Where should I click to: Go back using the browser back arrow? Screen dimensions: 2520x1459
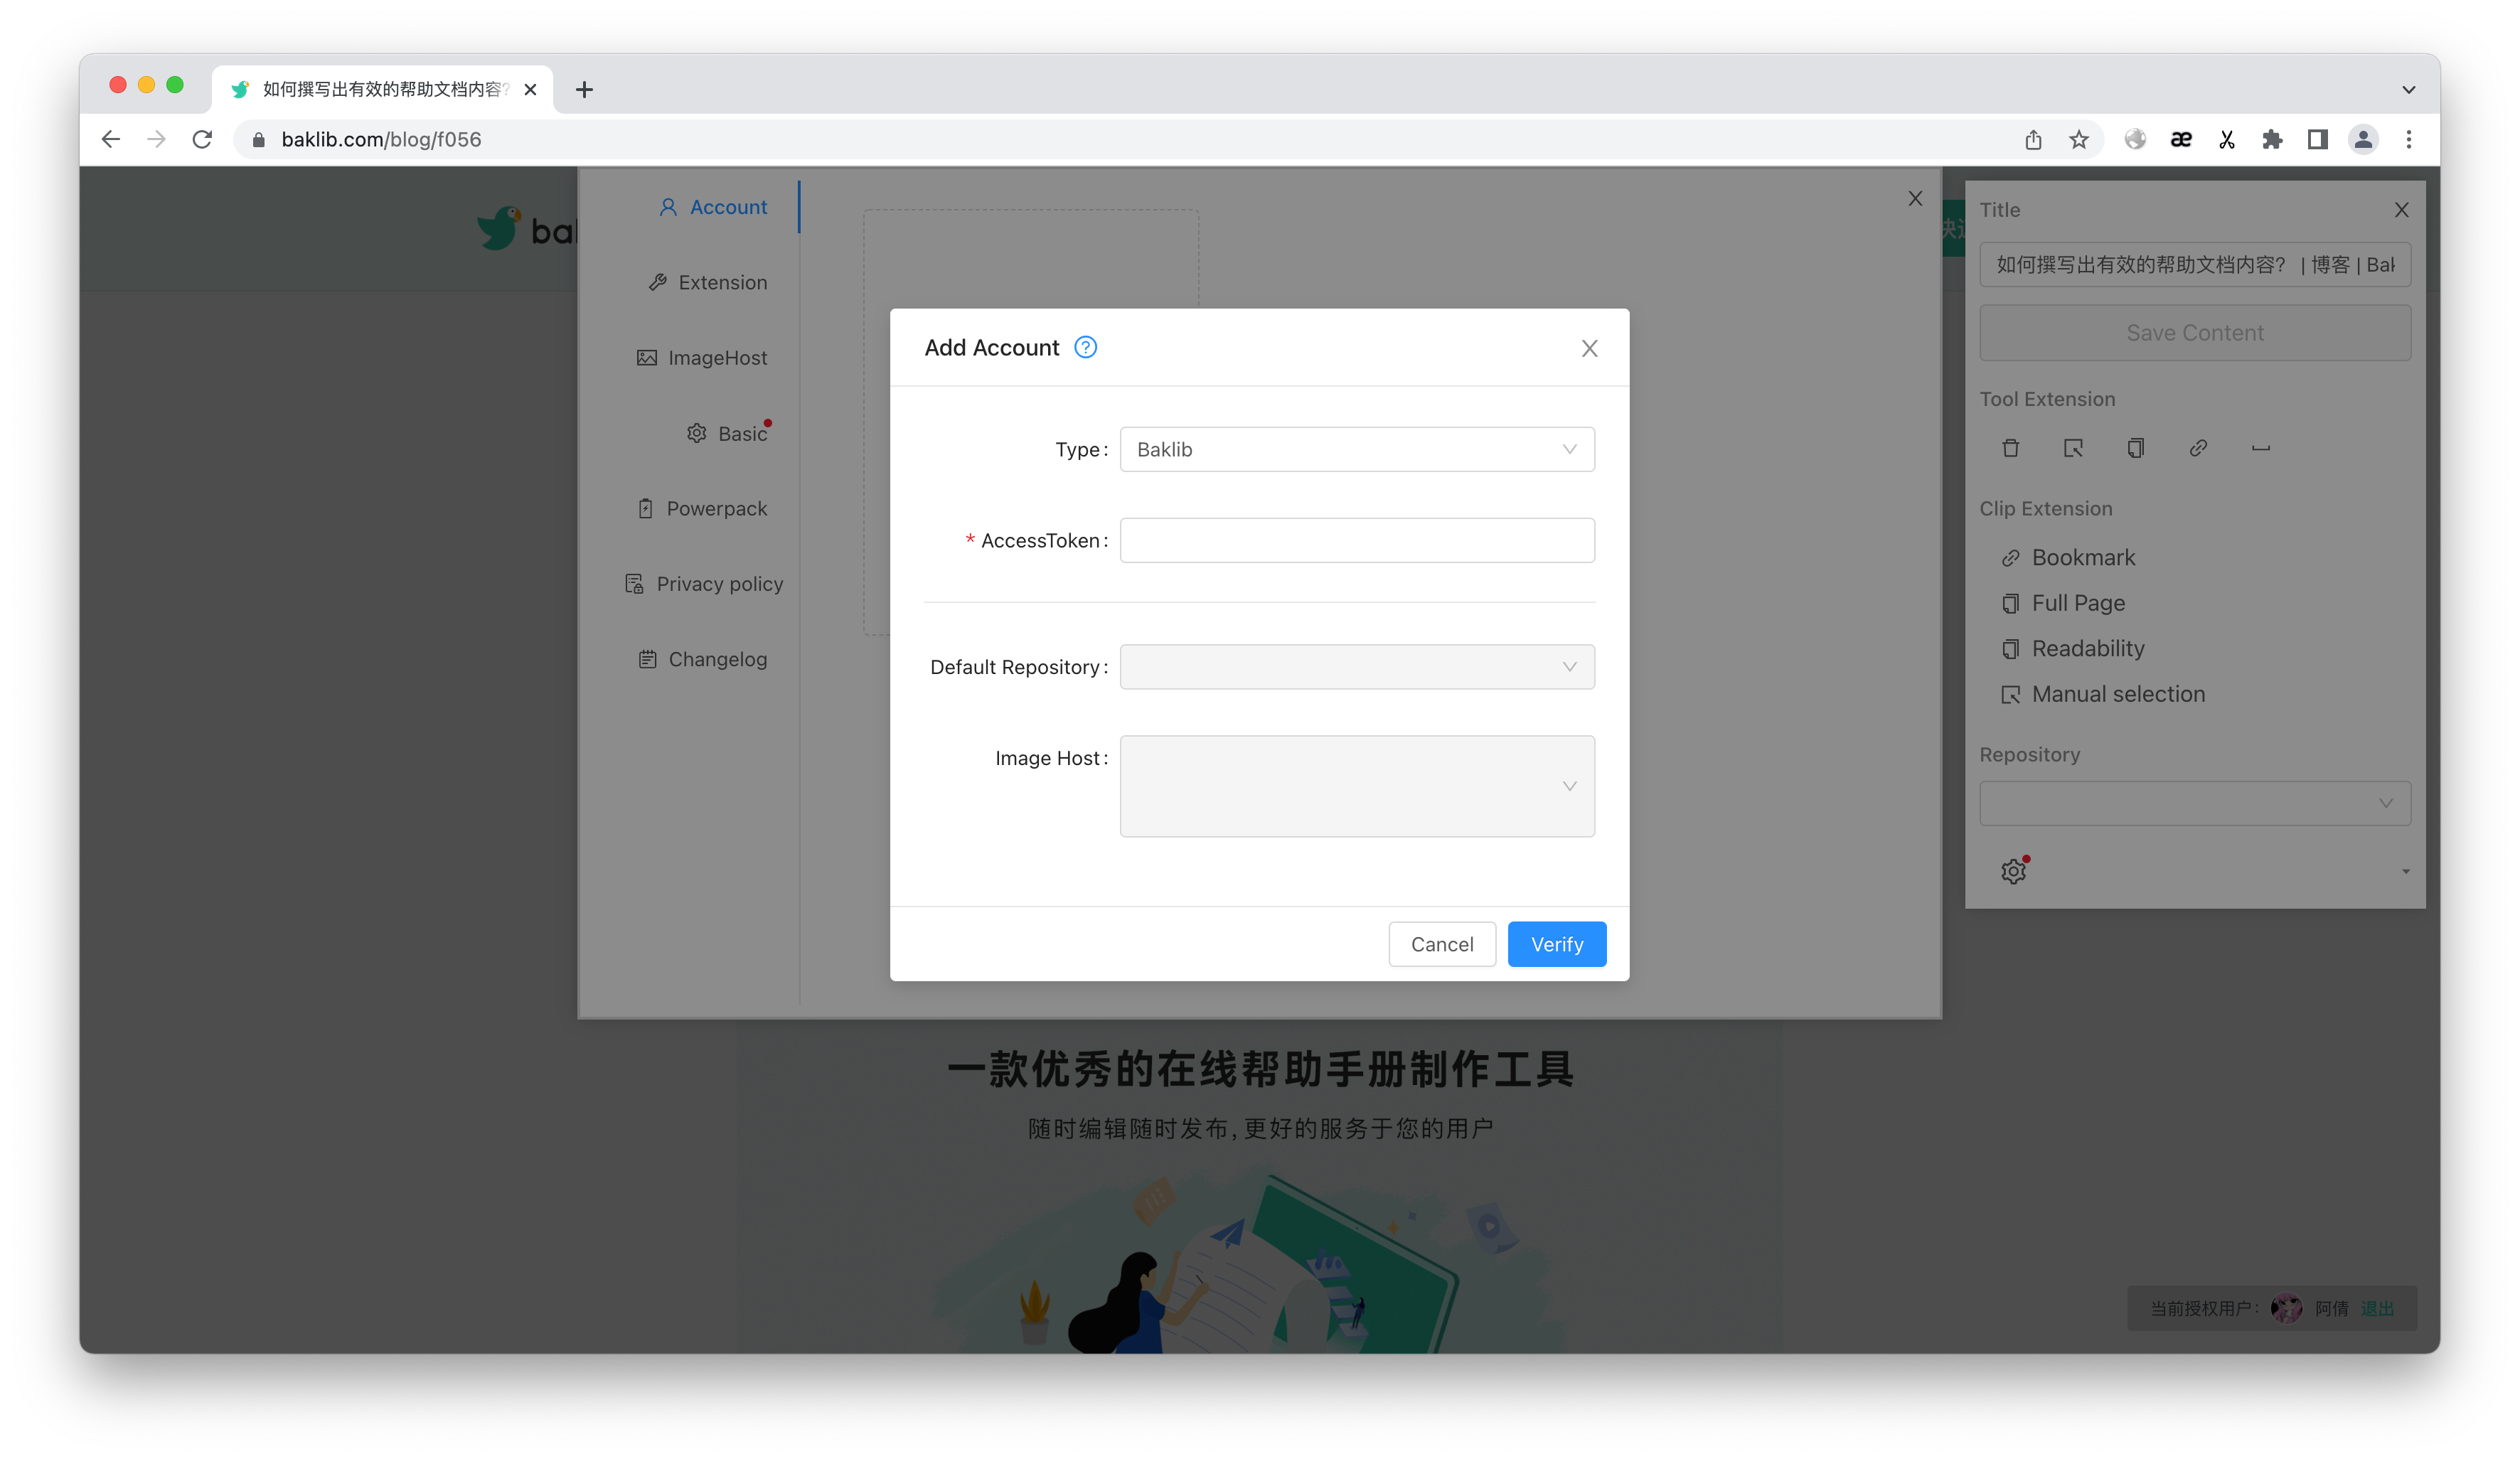click(x=111, y=139)
